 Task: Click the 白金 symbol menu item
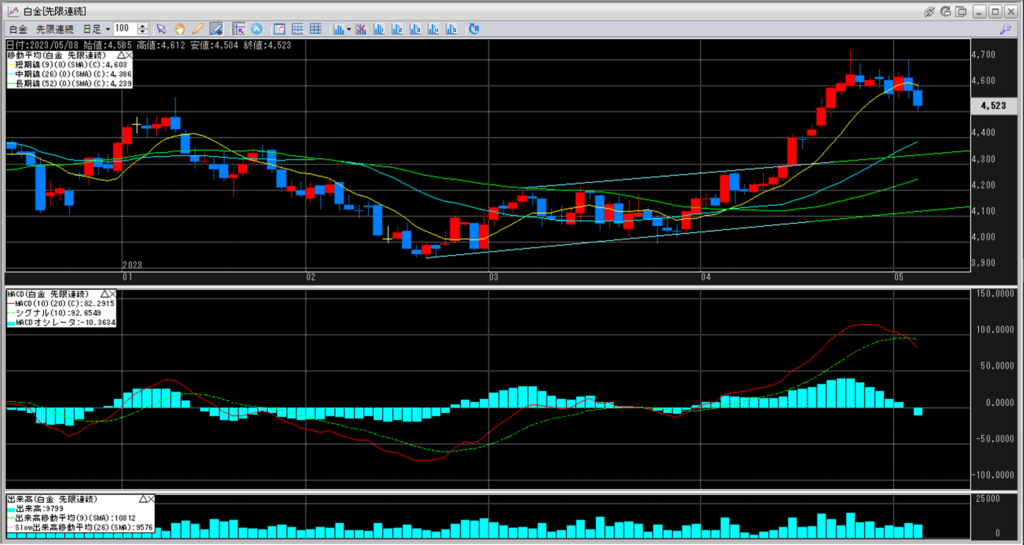click(x=16, y=29)
